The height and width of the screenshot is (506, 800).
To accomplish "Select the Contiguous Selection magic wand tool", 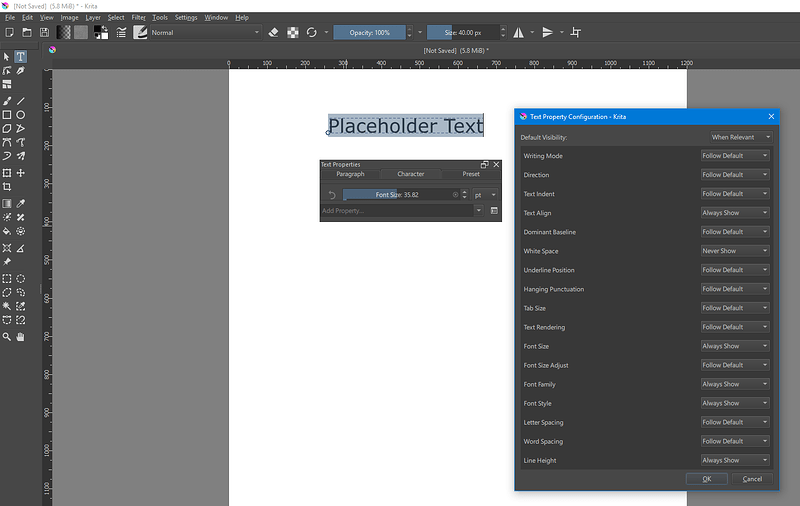I will coord(7,306).
